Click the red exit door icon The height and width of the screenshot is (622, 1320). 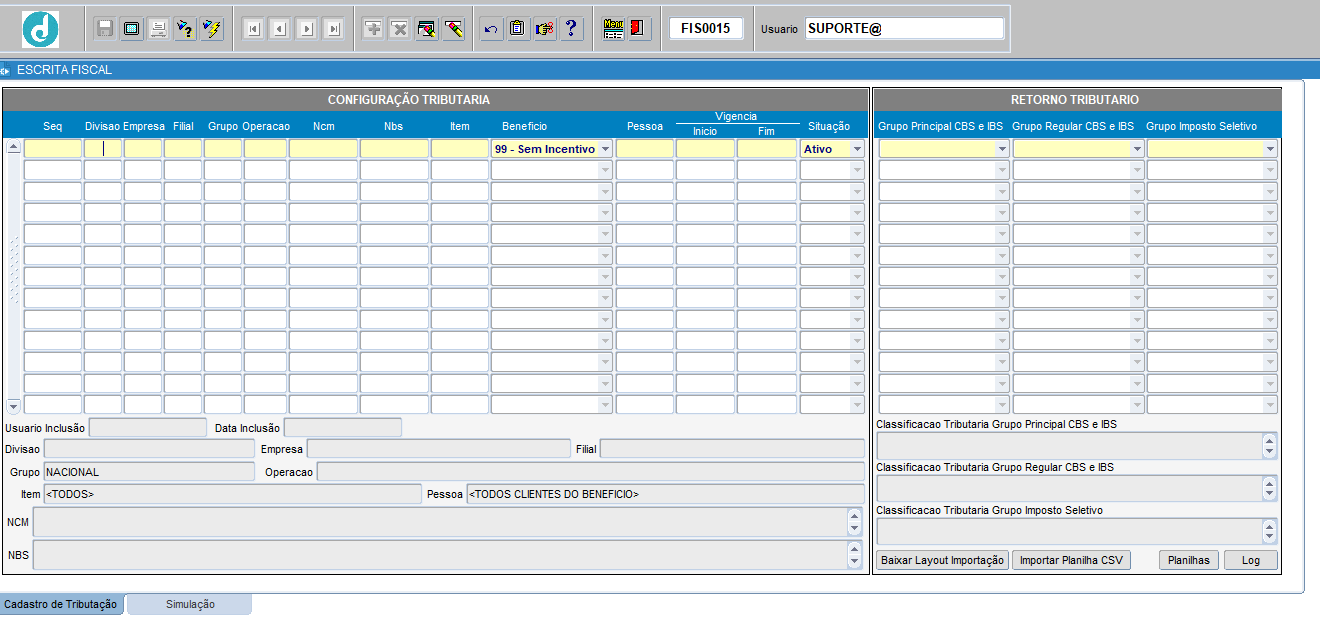639,29
